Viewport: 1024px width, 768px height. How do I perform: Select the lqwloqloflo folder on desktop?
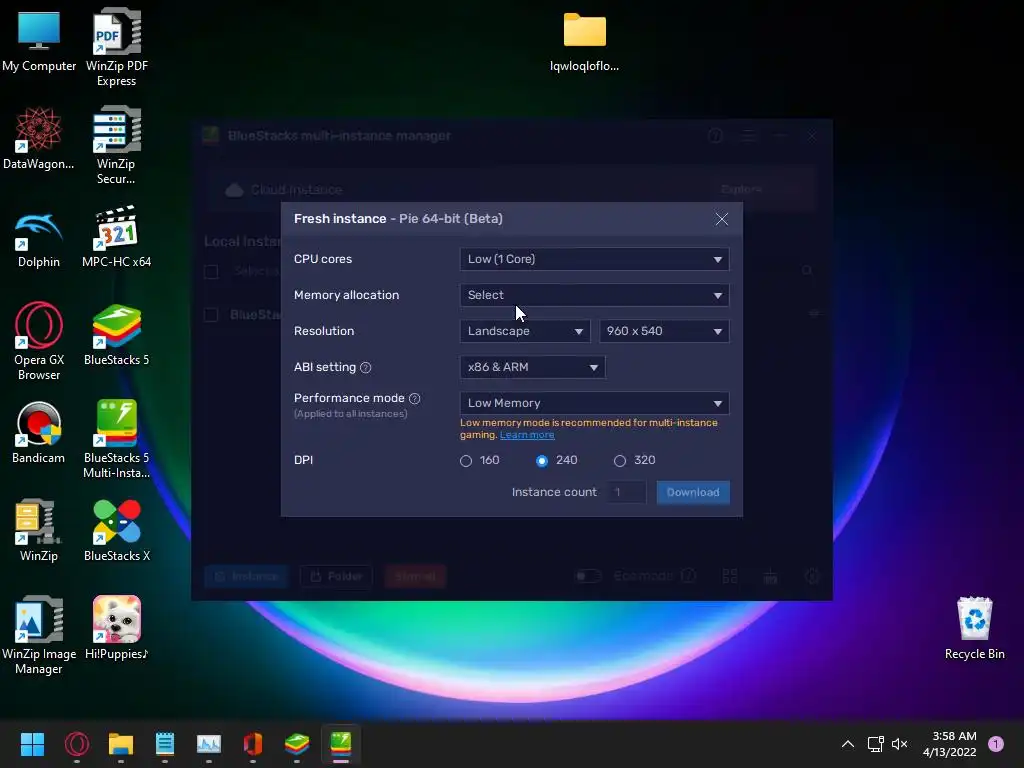tap(584, 42)
